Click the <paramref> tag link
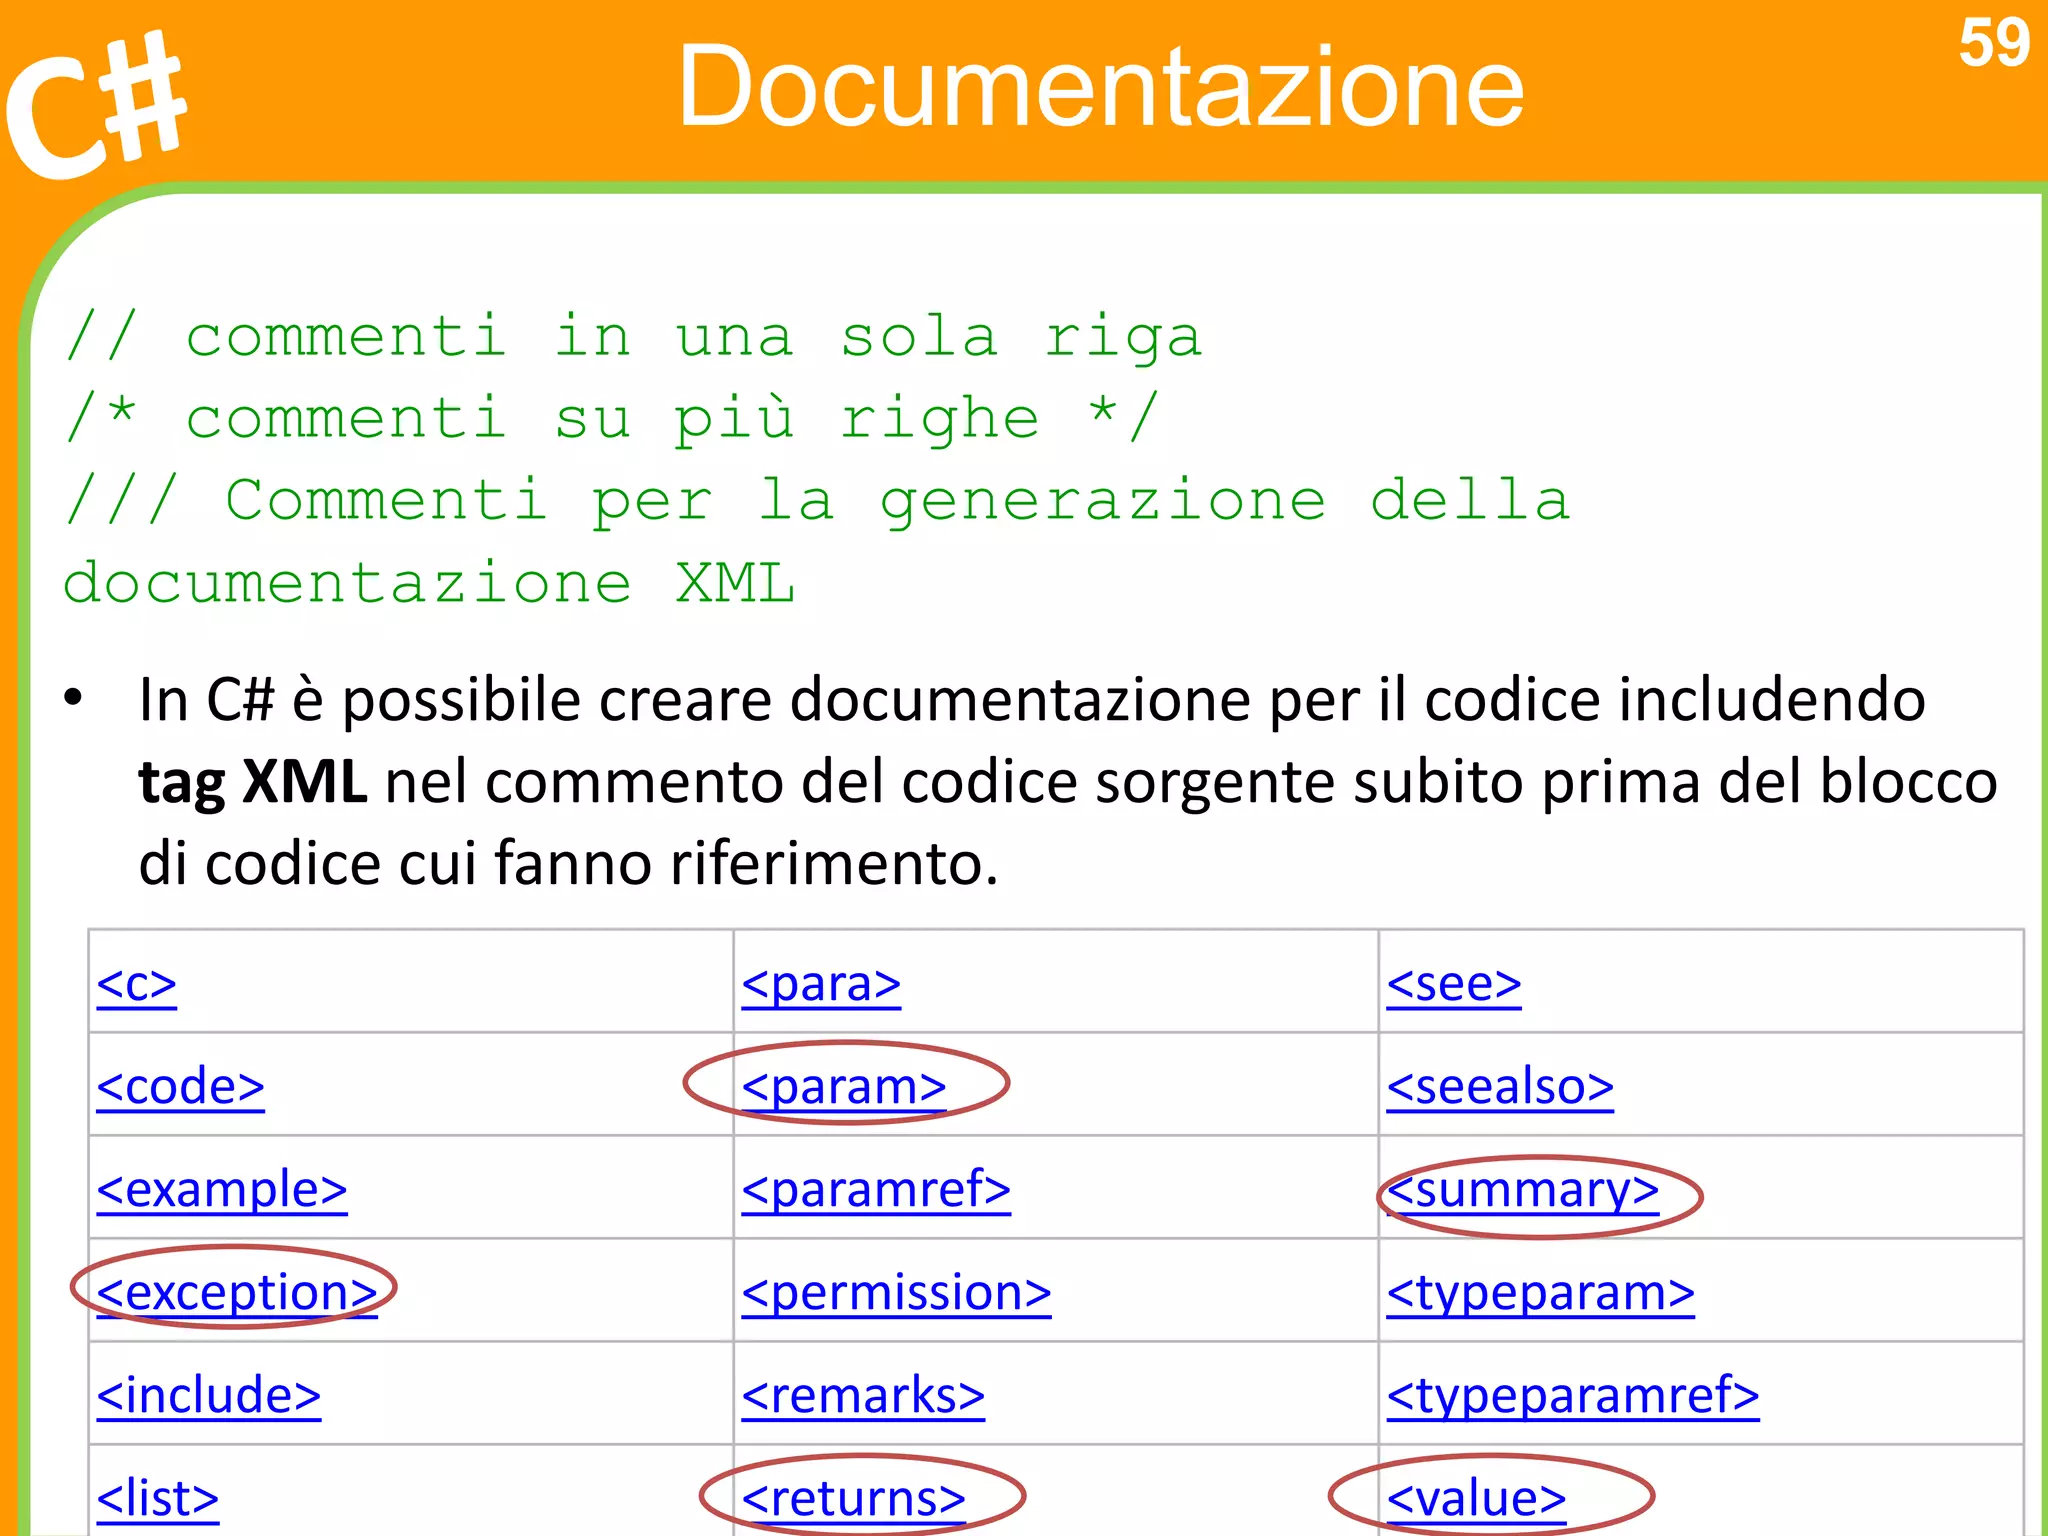2048x1536 pixels. point(876,1190)
